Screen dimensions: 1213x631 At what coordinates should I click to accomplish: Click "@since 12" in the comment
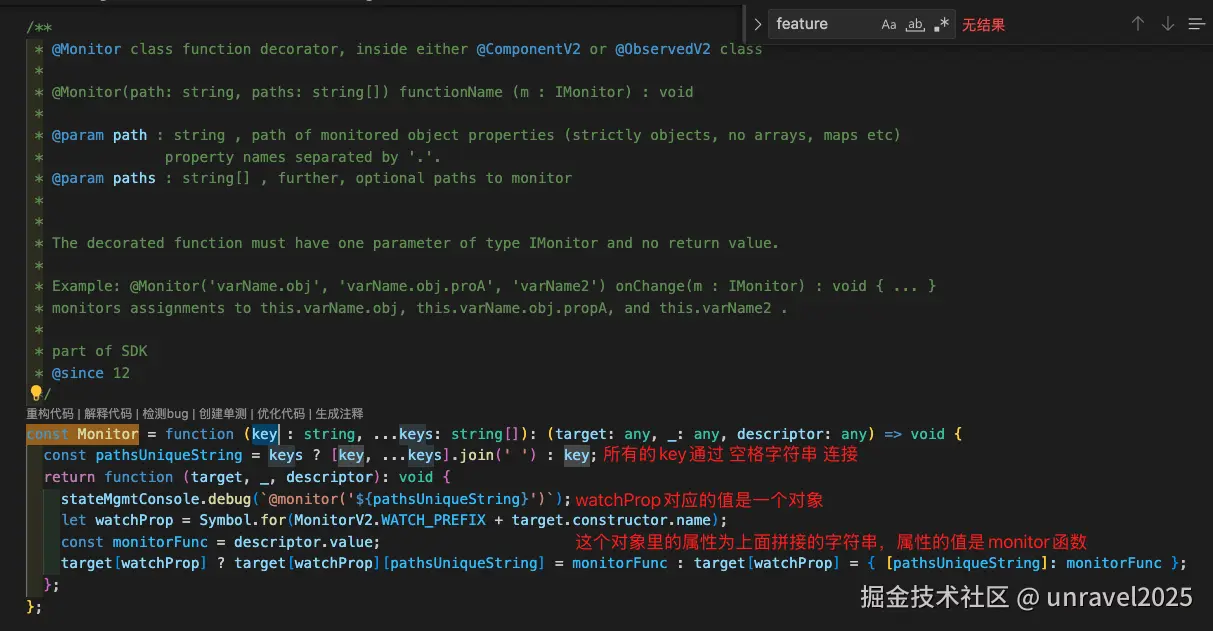click(x=91, y=373)
